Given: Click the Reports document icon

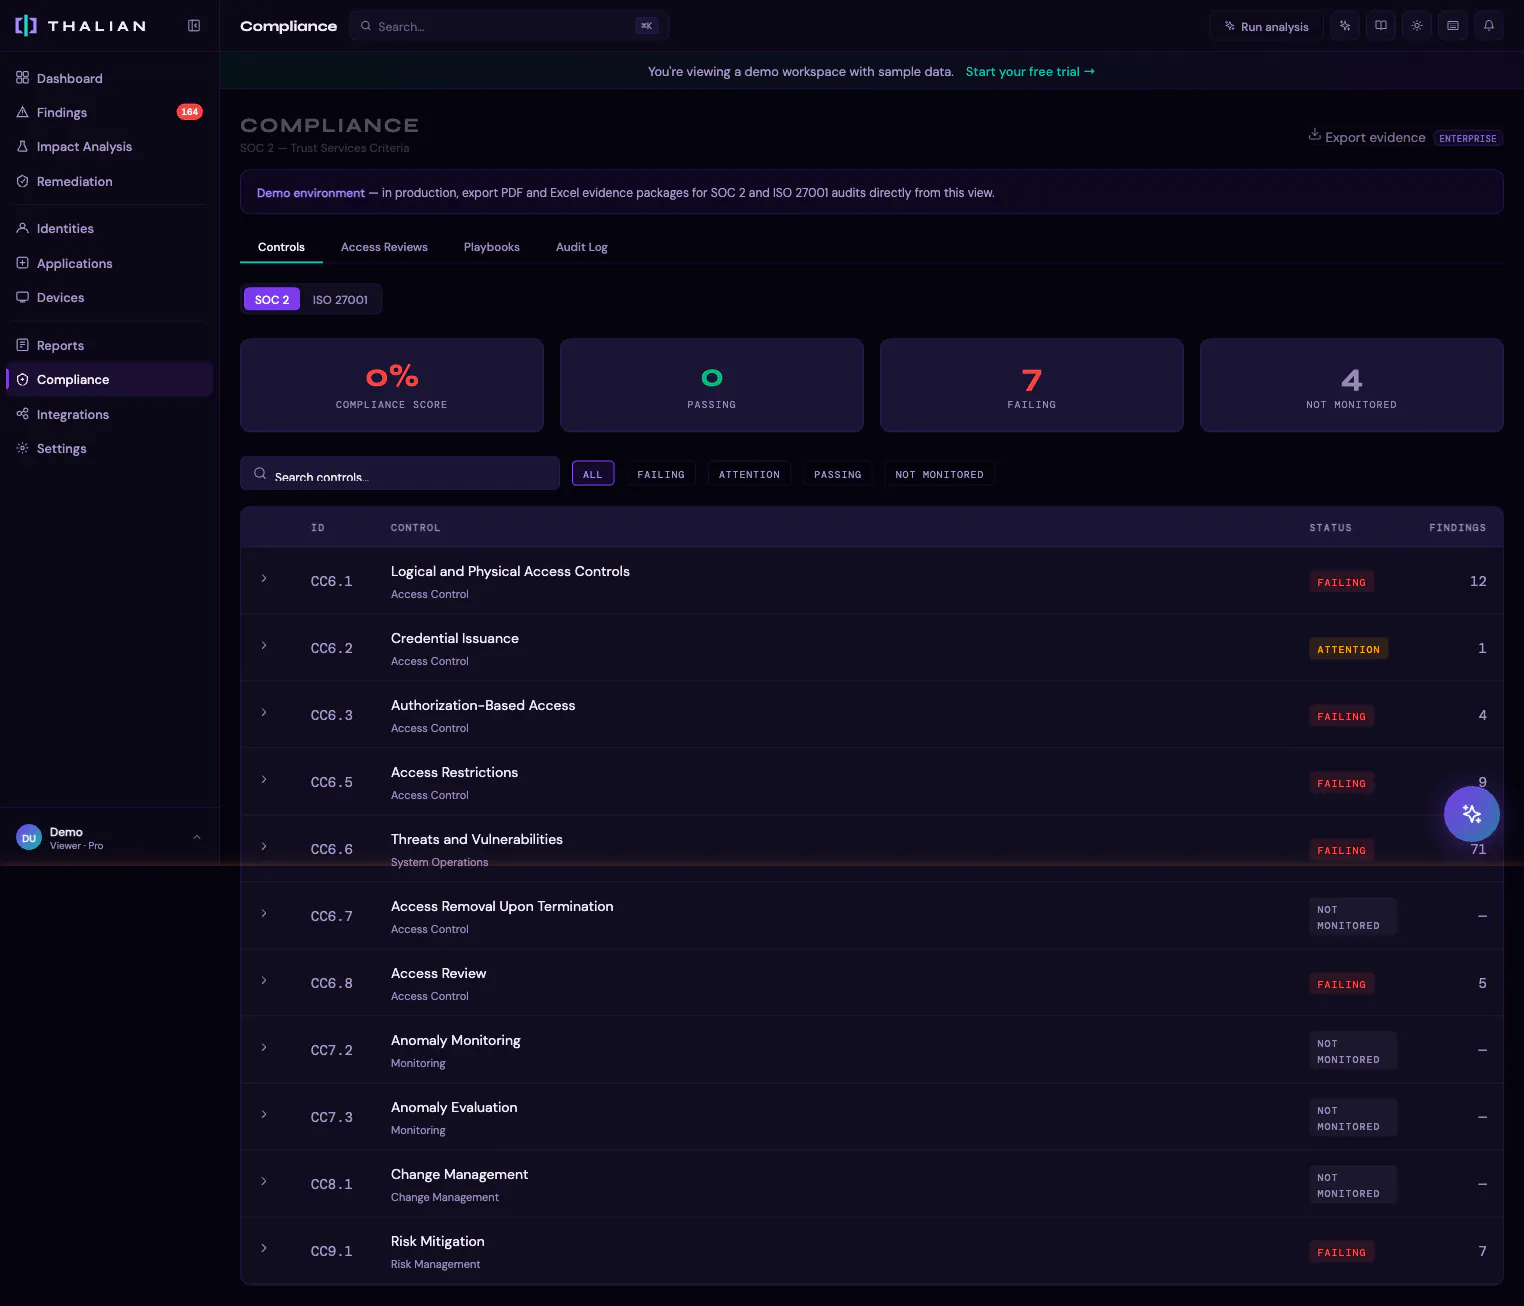Looking at the screenshot, I should (x=22, y=345).
